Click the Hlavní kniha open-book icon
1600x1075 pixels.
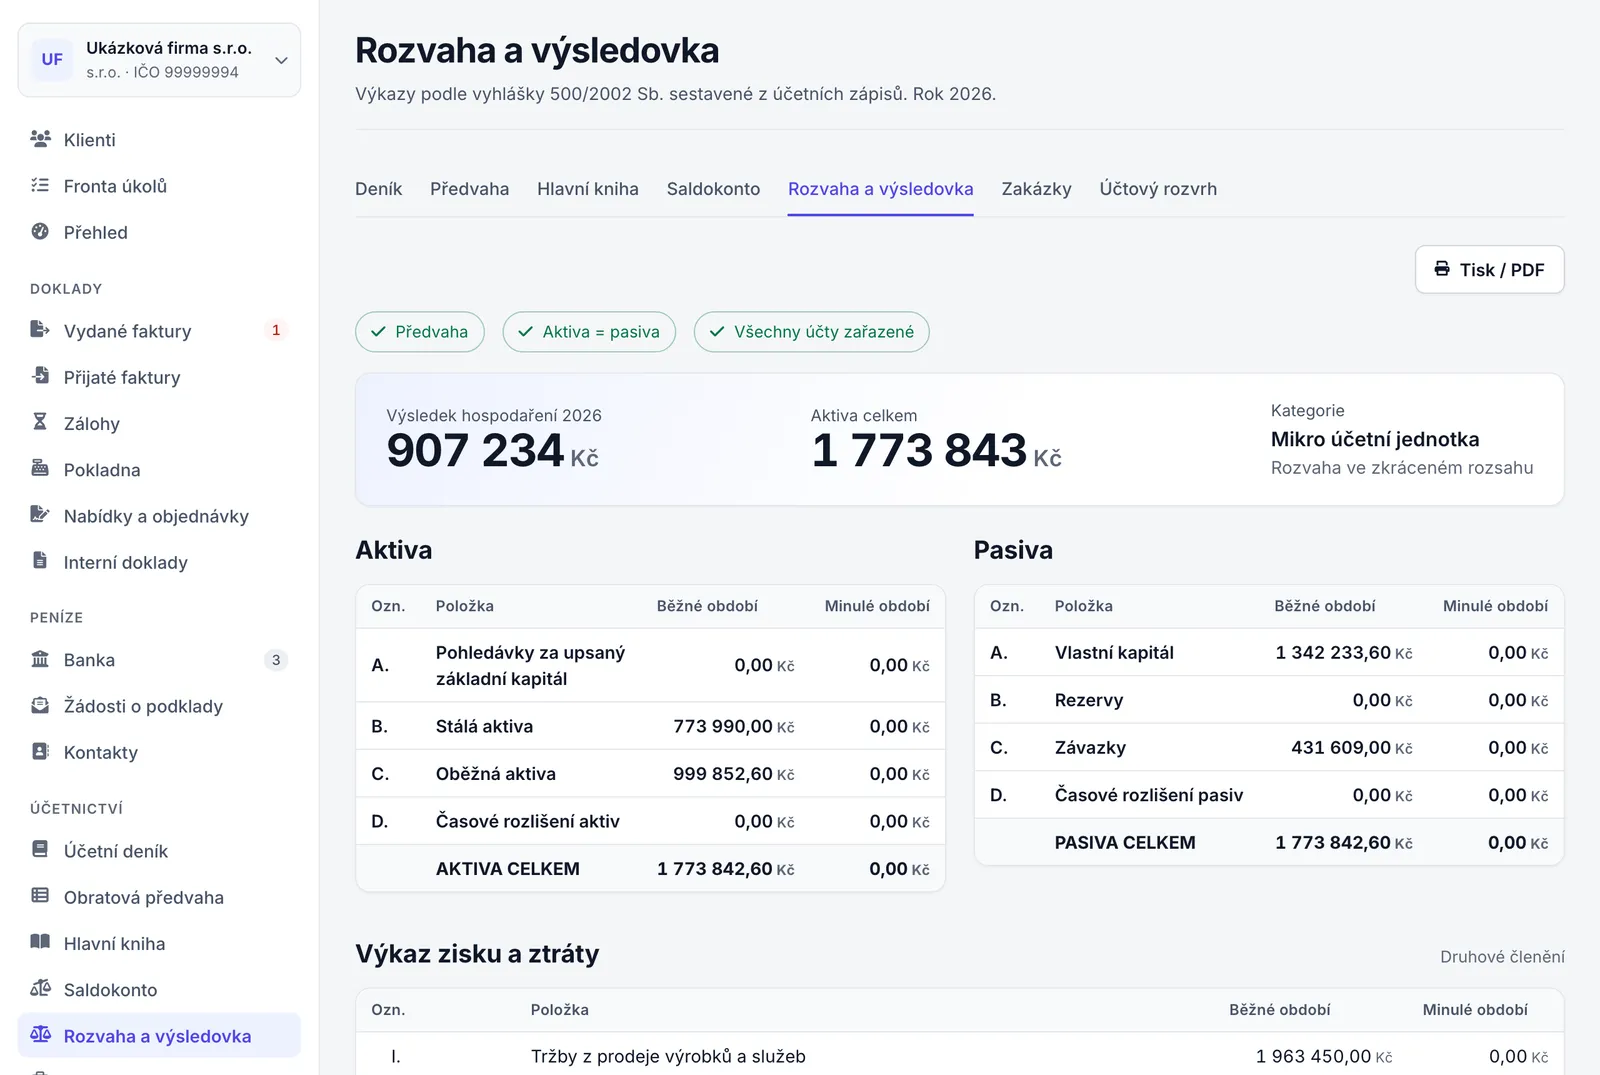click(40, 941)
